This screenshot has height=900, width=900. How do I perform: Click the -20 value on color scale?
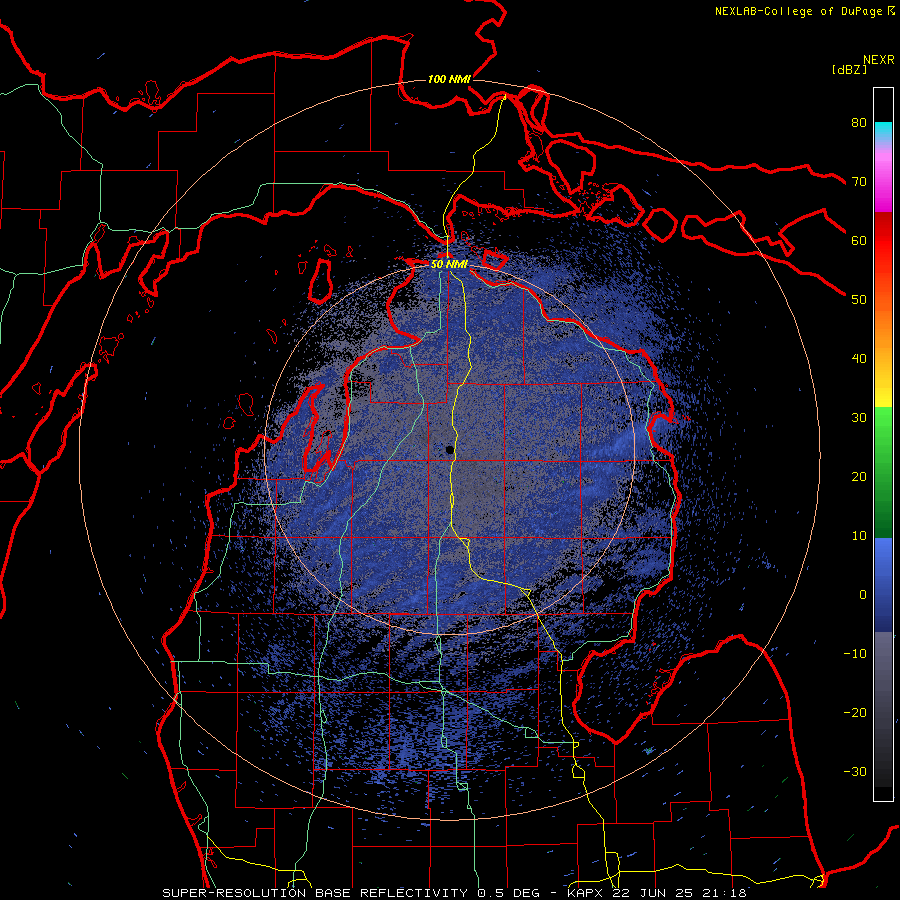(x=855, y=712)
